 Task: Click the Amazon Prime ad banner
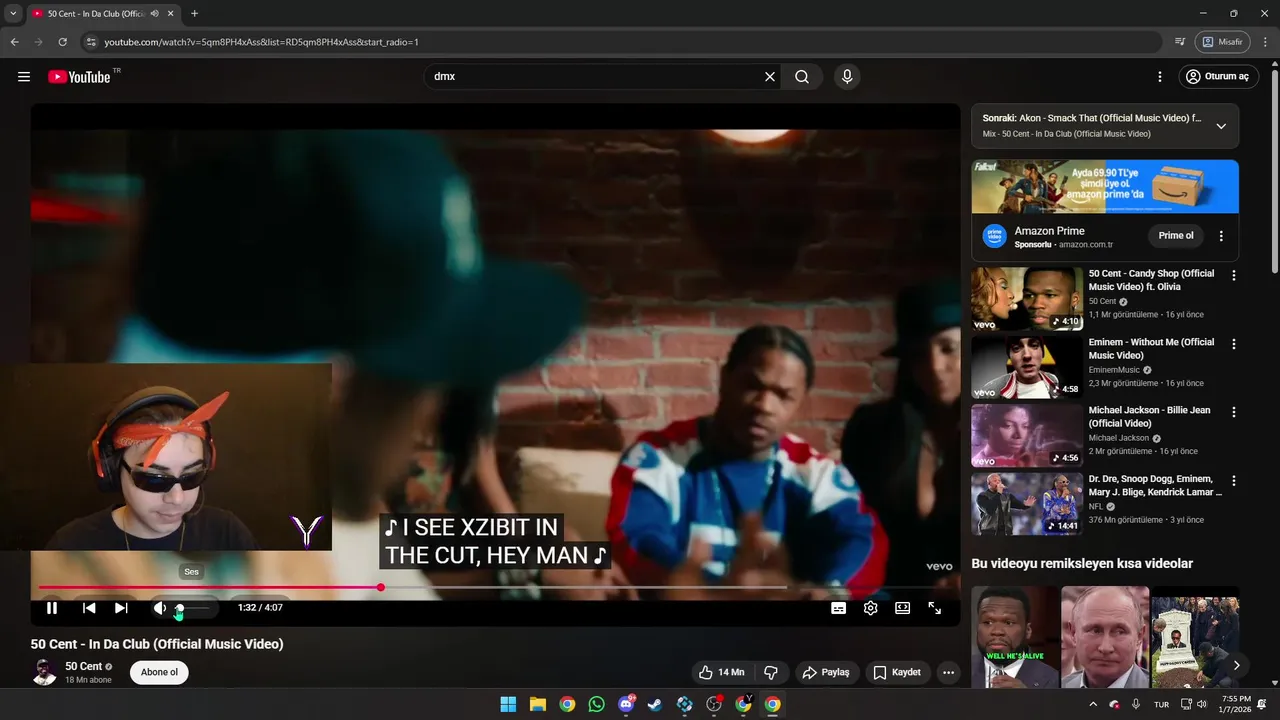1105,186
